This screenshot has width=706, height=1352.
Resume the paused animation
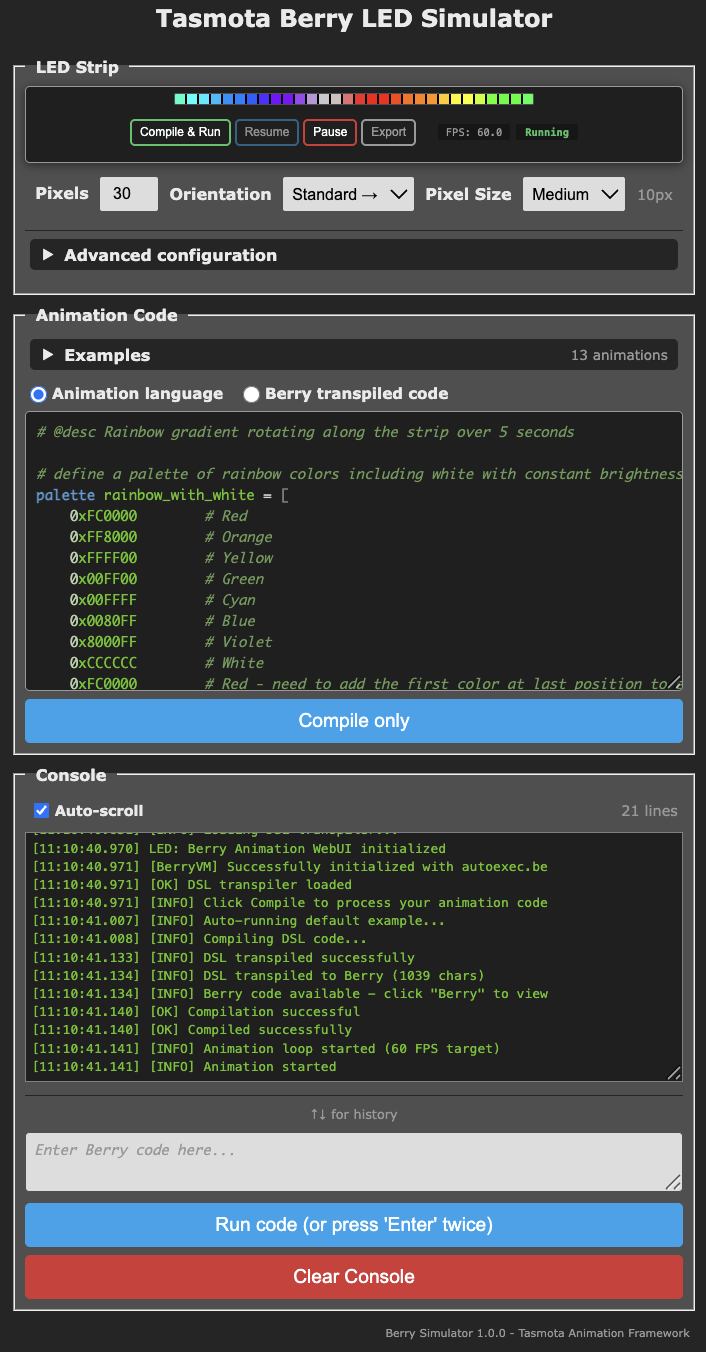(266, 131)
